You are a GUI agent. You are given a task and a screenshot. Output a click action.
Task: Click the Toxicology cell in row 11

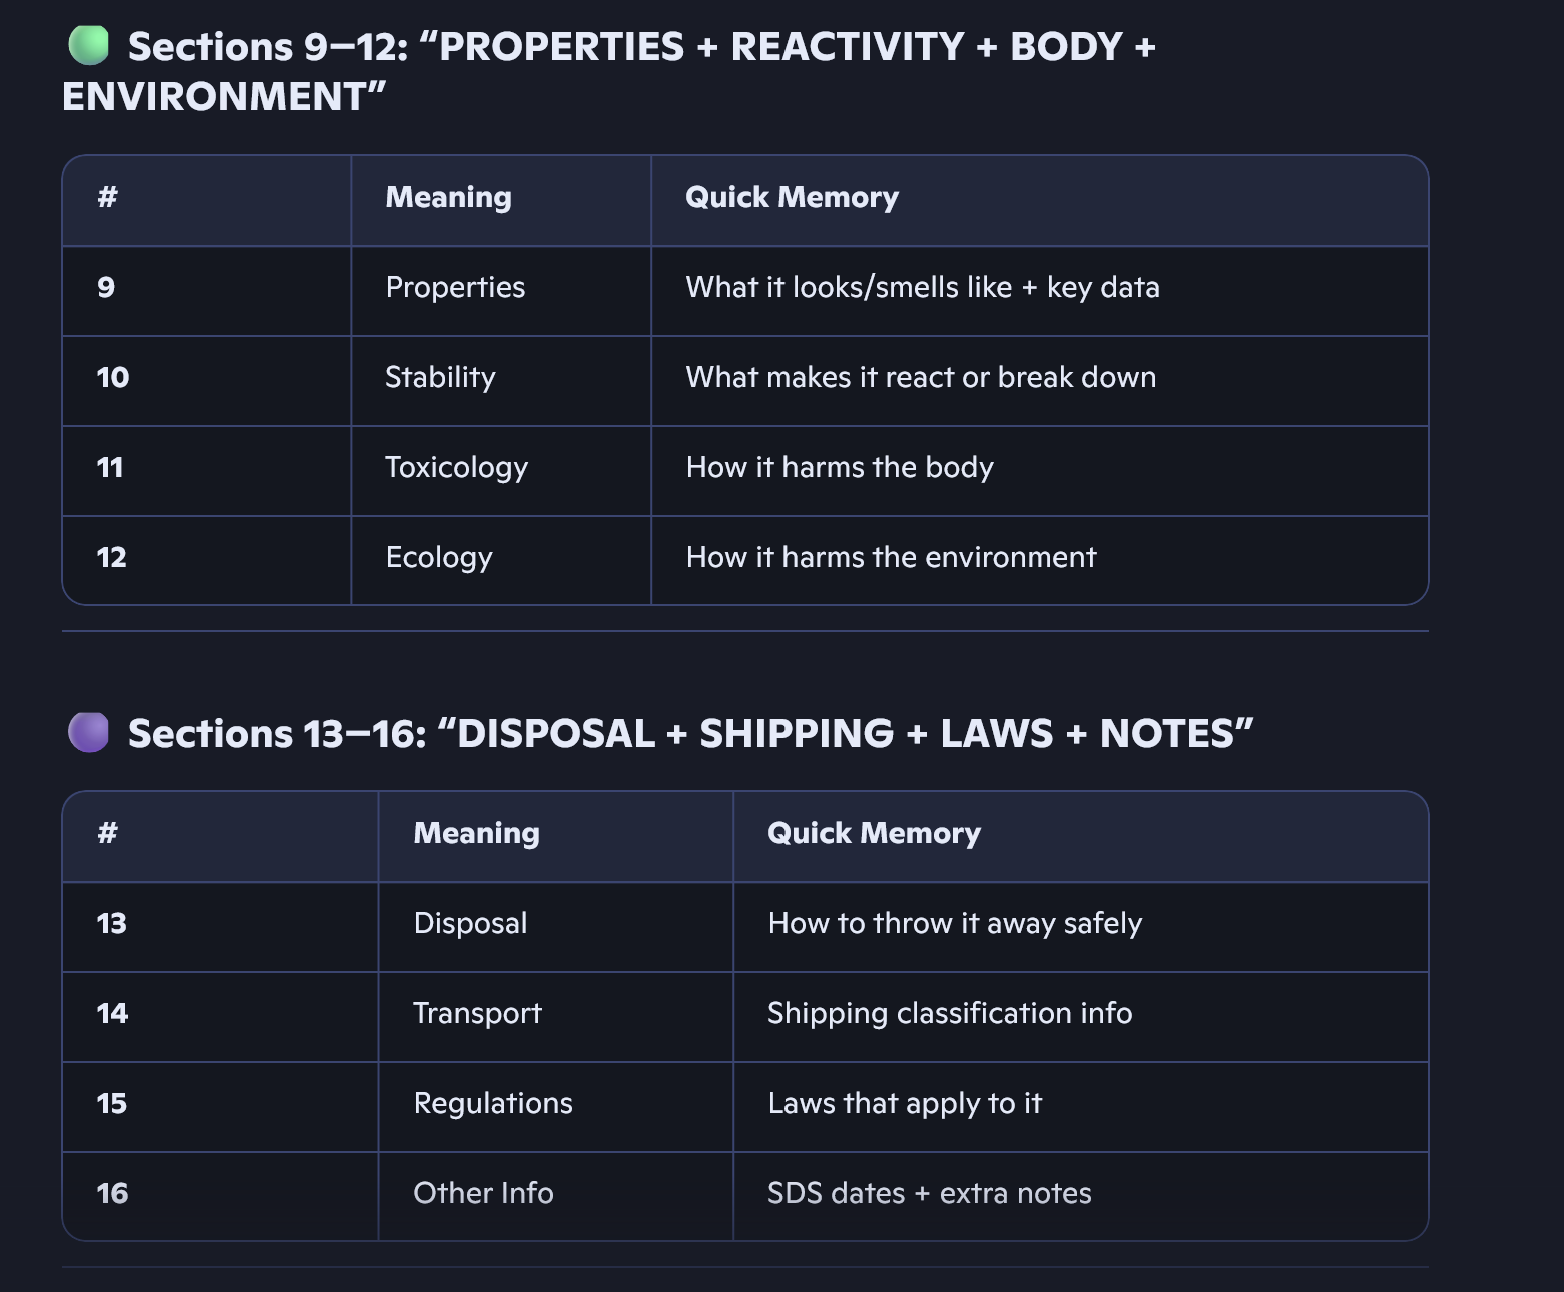[456, 468]
